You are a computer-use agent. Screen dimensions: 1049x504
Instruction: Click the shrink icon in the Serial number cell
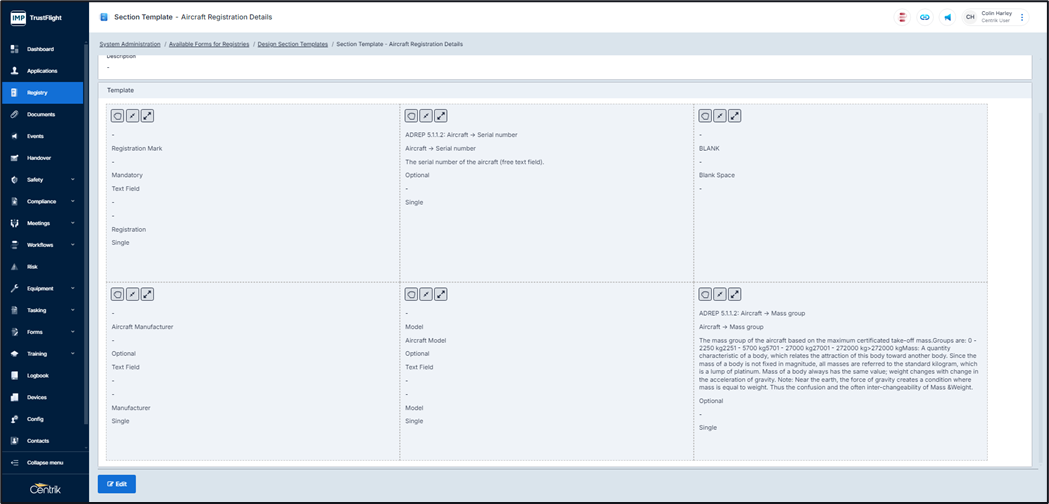426,116
